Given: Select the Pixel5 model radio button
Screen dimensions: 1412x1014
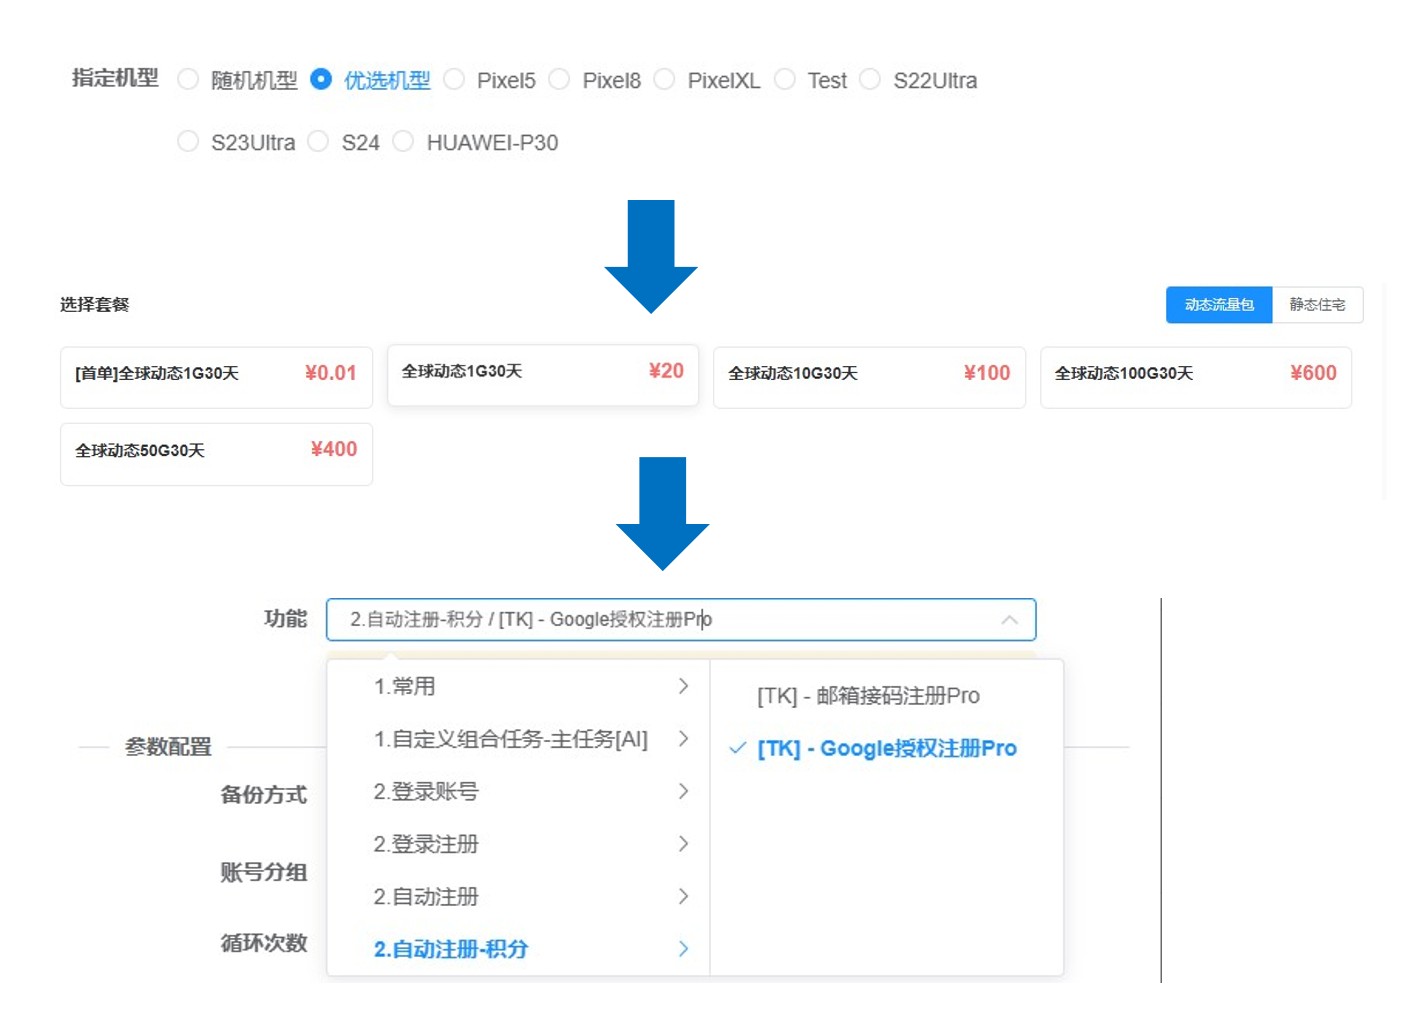Looking at the screenshot, I should (455, 80).
